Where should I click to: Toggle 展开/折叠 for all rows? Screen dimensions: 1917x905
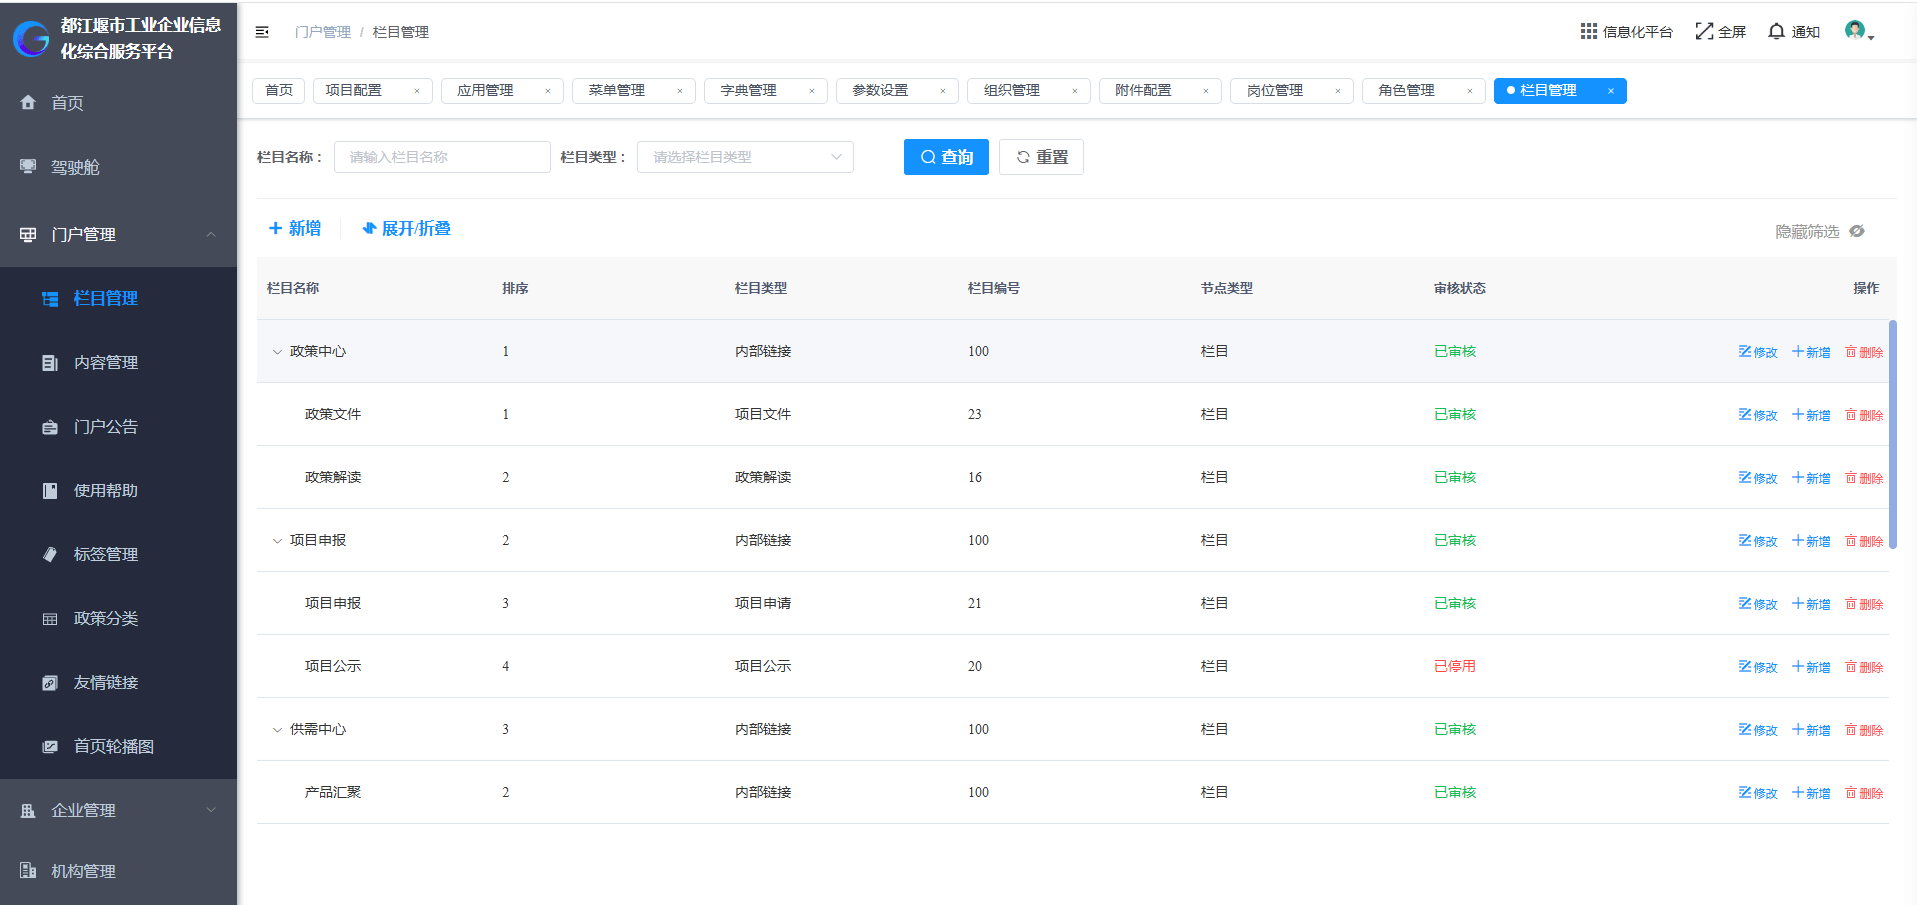pyautogui.click(x=406, y=229)
